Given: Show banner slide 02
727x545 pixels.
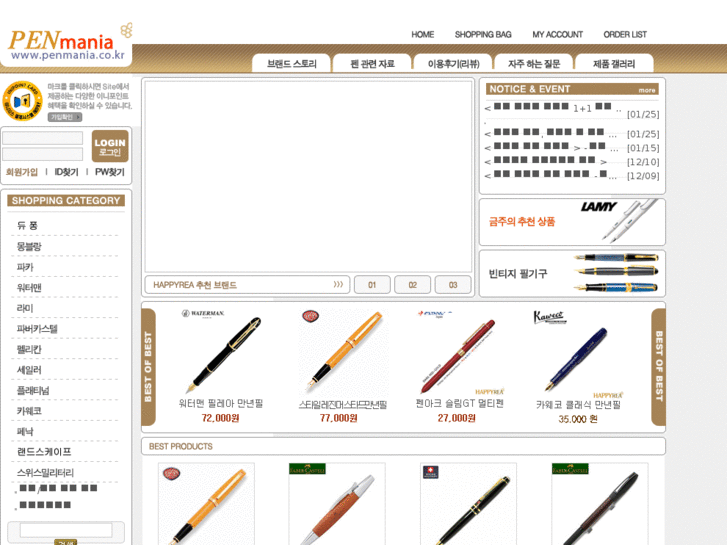Looking at the screenshot, I should [413, 285].
